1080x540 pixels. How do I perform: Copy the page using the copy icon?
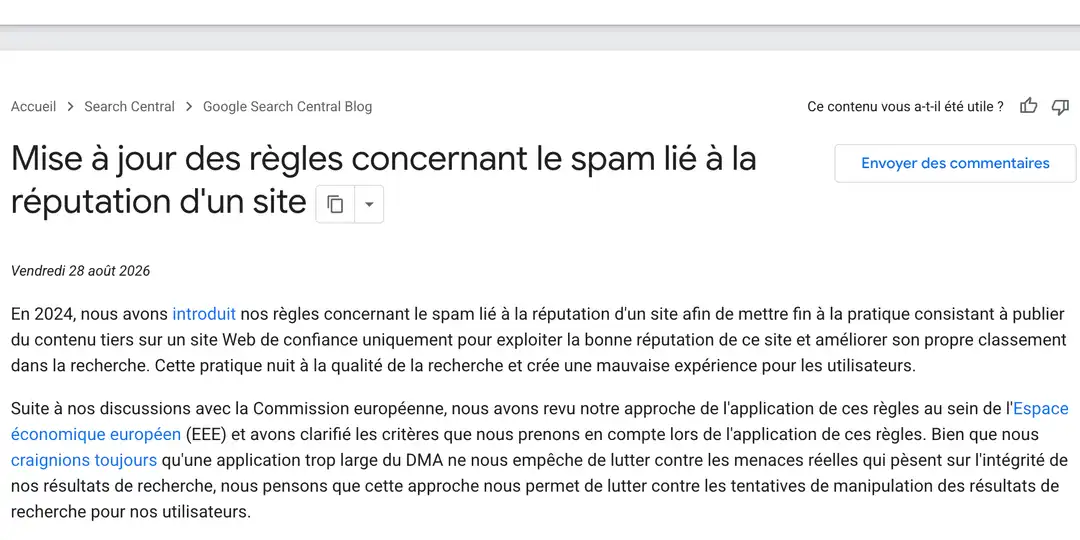click(x=335, y=204)
